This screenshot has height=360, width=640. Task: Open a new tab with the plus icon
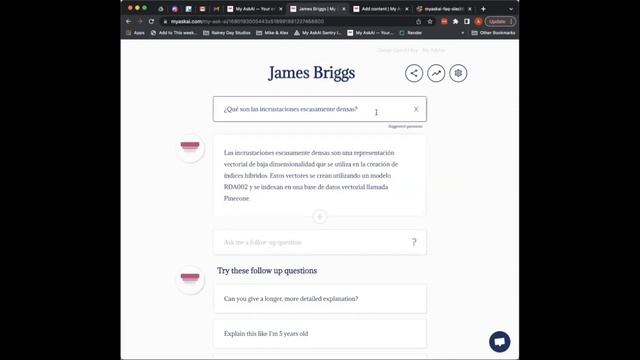pyautogui.click(x=483, y=9)
